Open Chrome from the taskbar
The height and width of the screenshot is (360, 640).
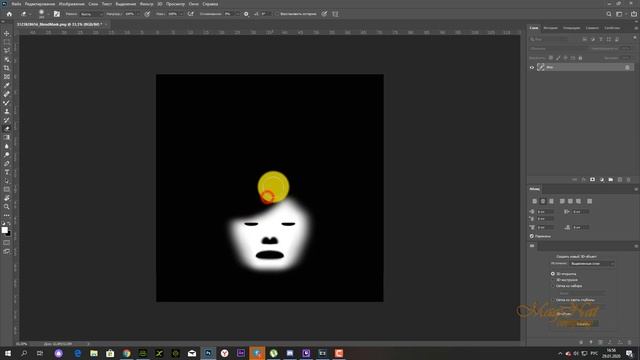coord(127,353)
